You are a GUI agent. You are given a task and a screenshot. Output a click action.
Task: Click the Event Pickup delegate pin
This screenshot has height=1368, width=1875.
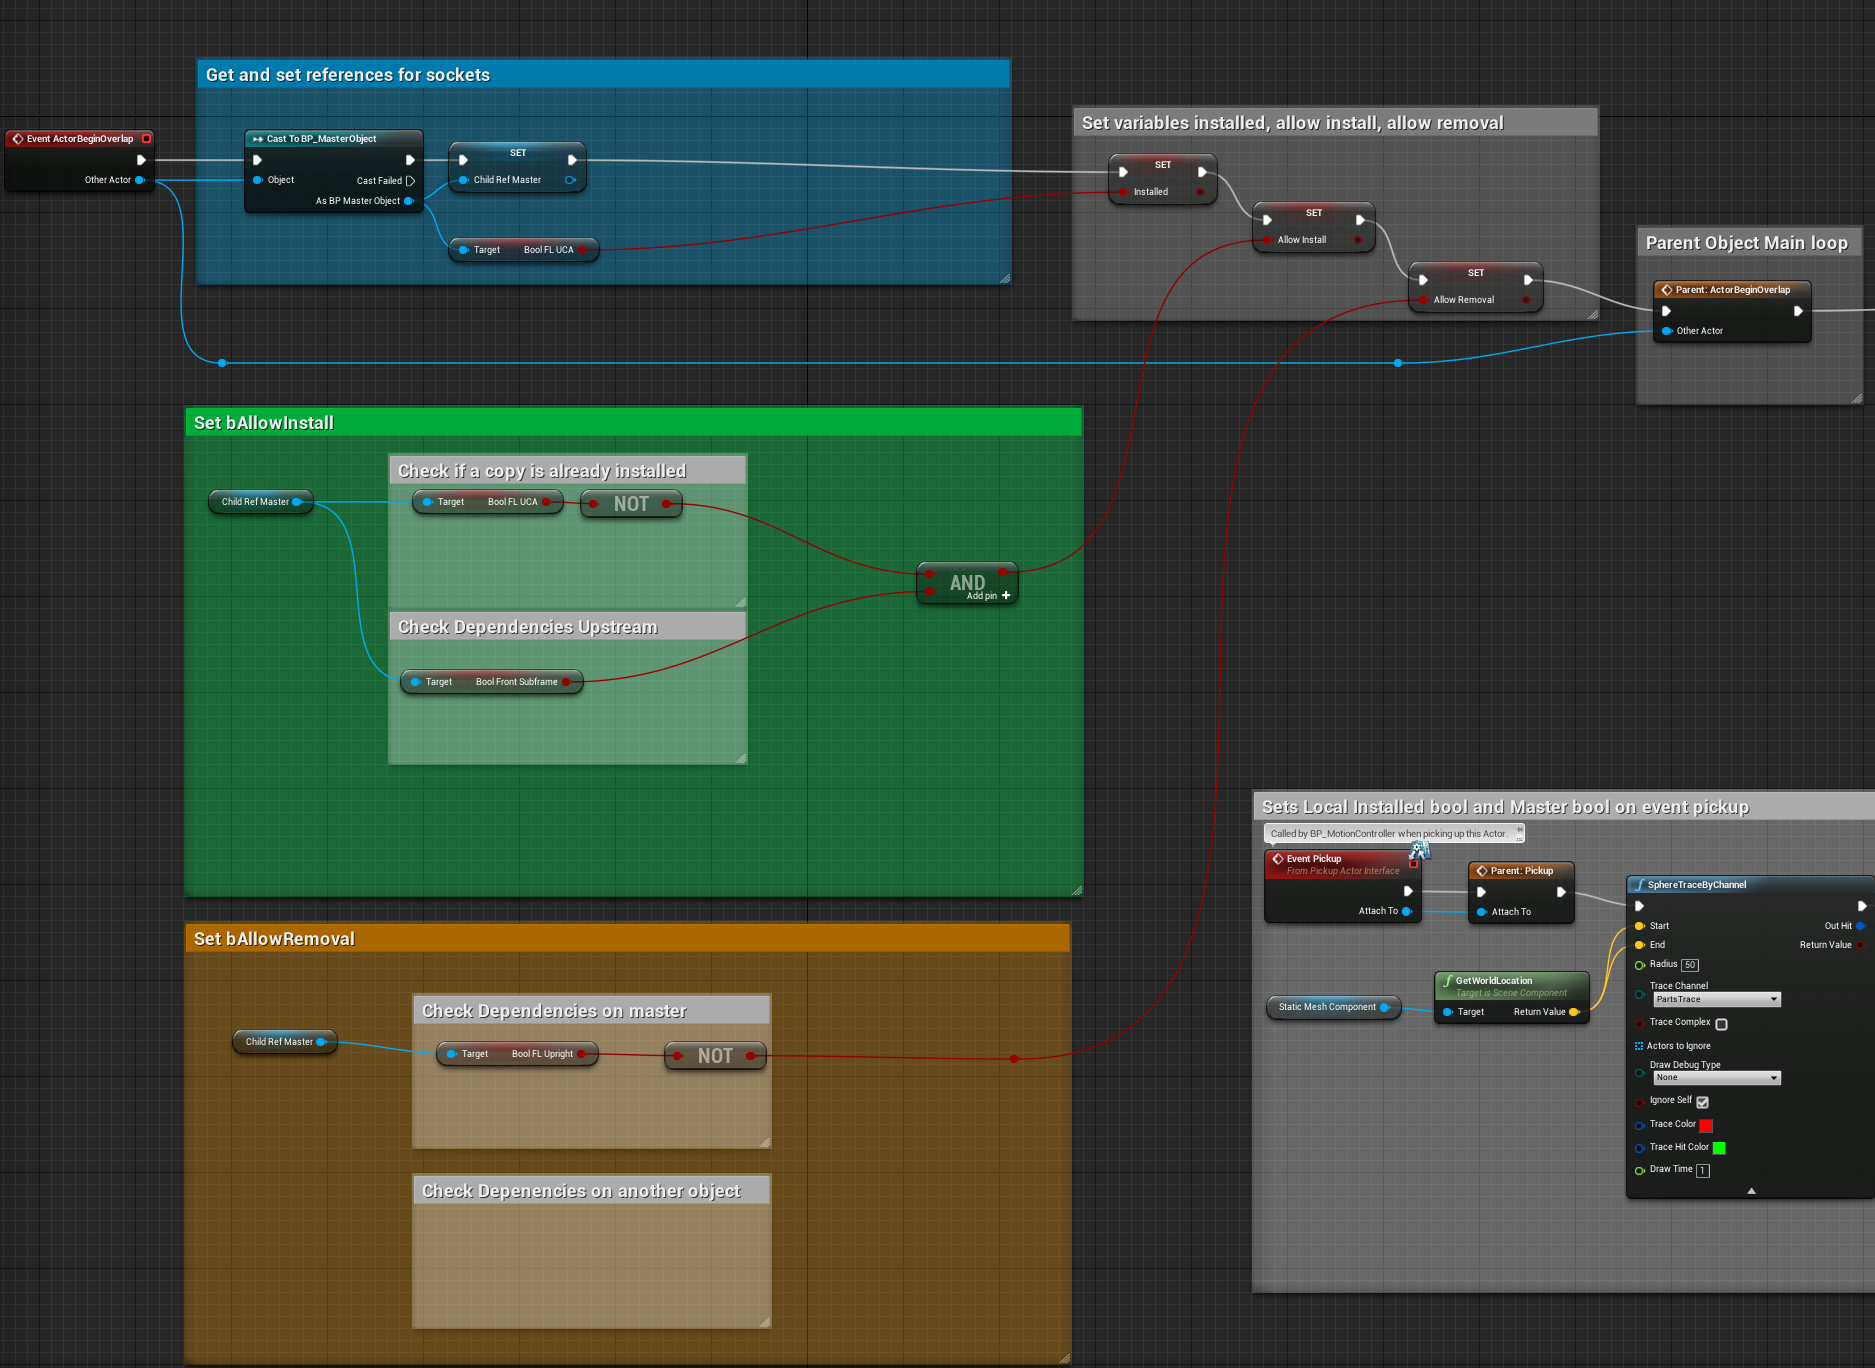(1414, 863)
